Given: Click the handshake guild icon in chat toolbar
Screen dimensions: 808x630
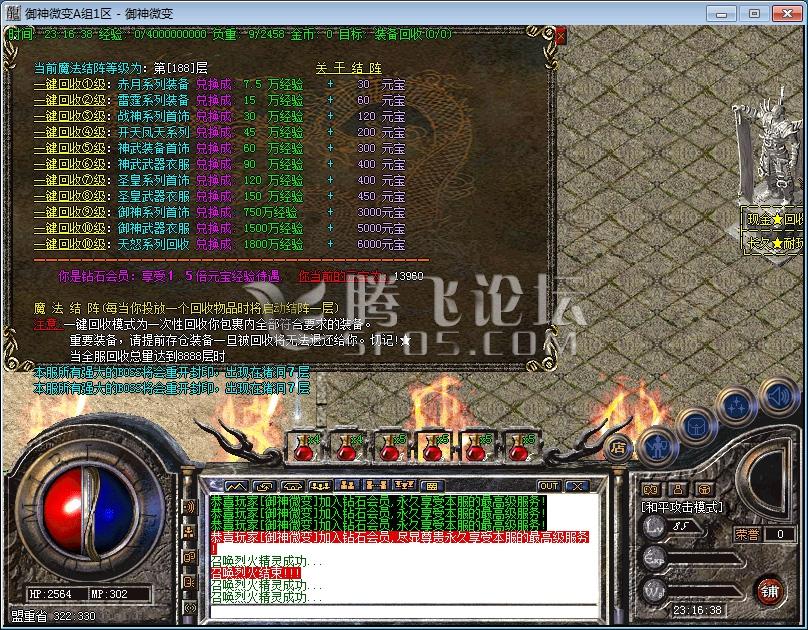Looking at the screenshot, I should tap(292, 486).
